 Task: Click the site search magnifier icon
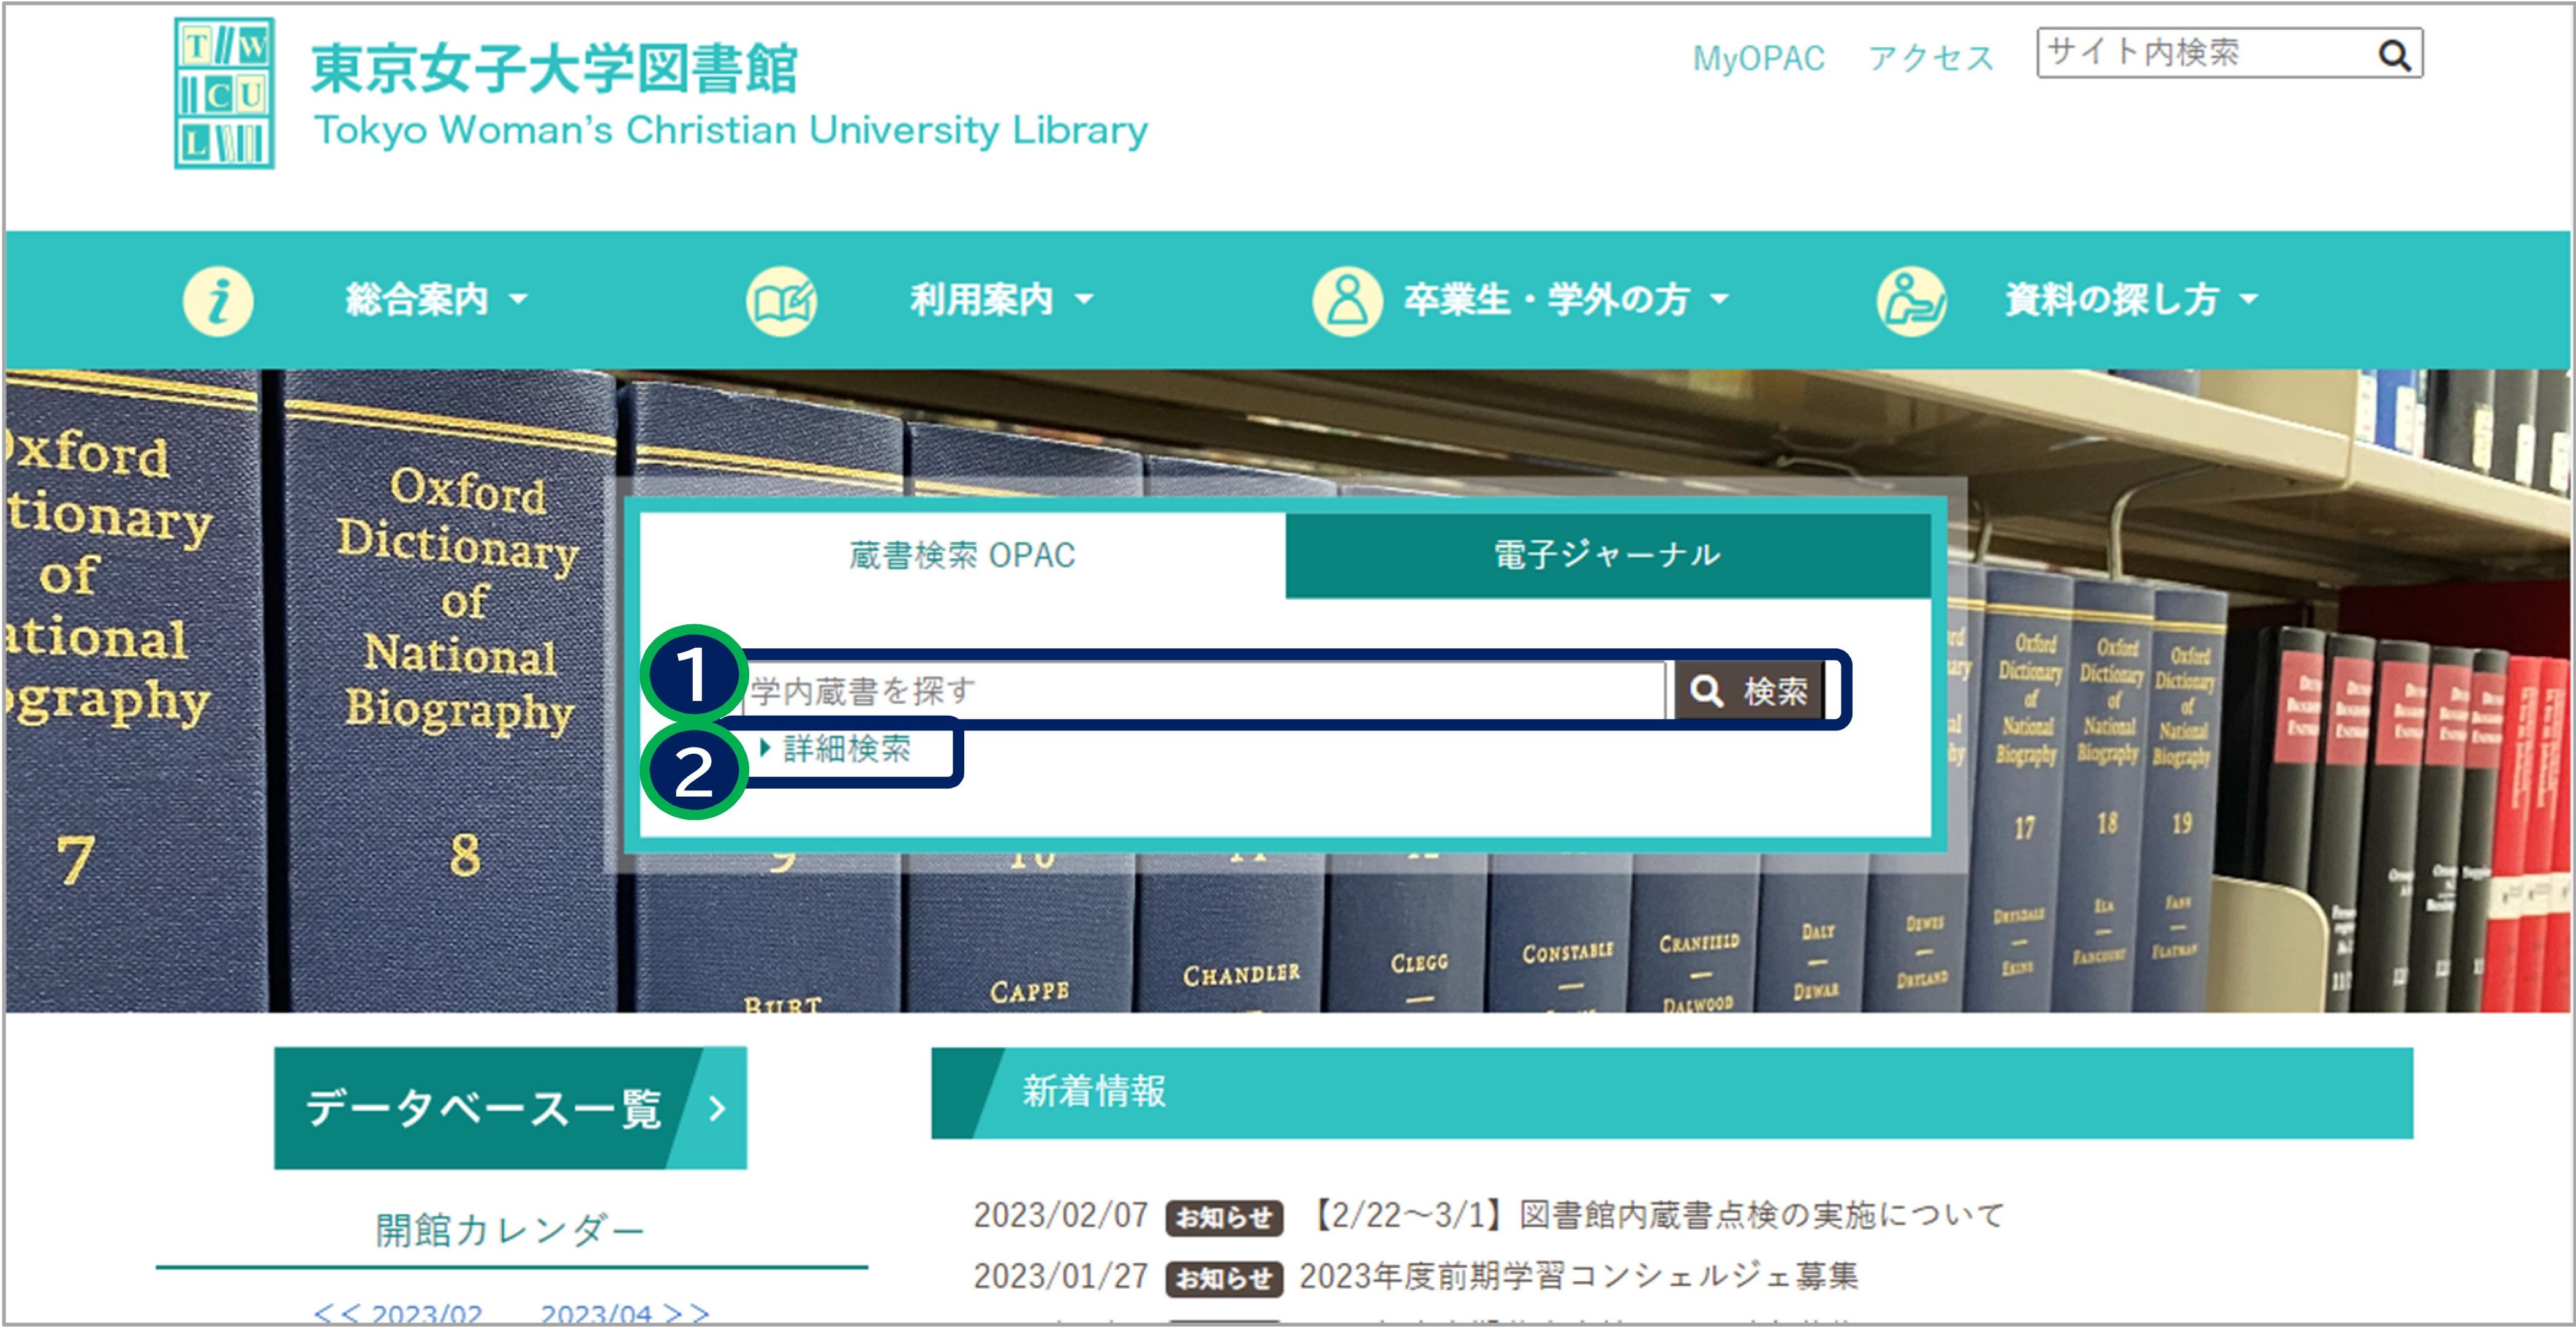click(x=2393, y=55)
